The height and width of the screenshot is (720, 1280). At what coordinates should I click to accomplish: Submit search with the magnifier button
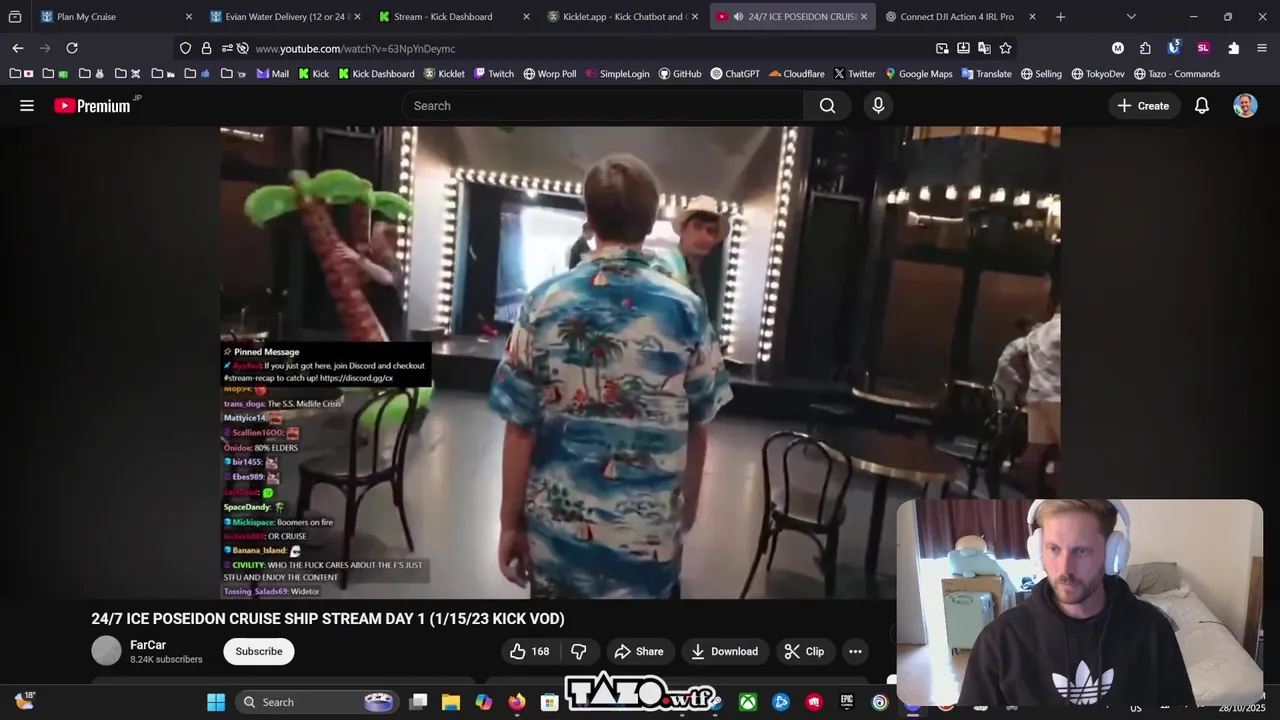click(x=827, y=105)
